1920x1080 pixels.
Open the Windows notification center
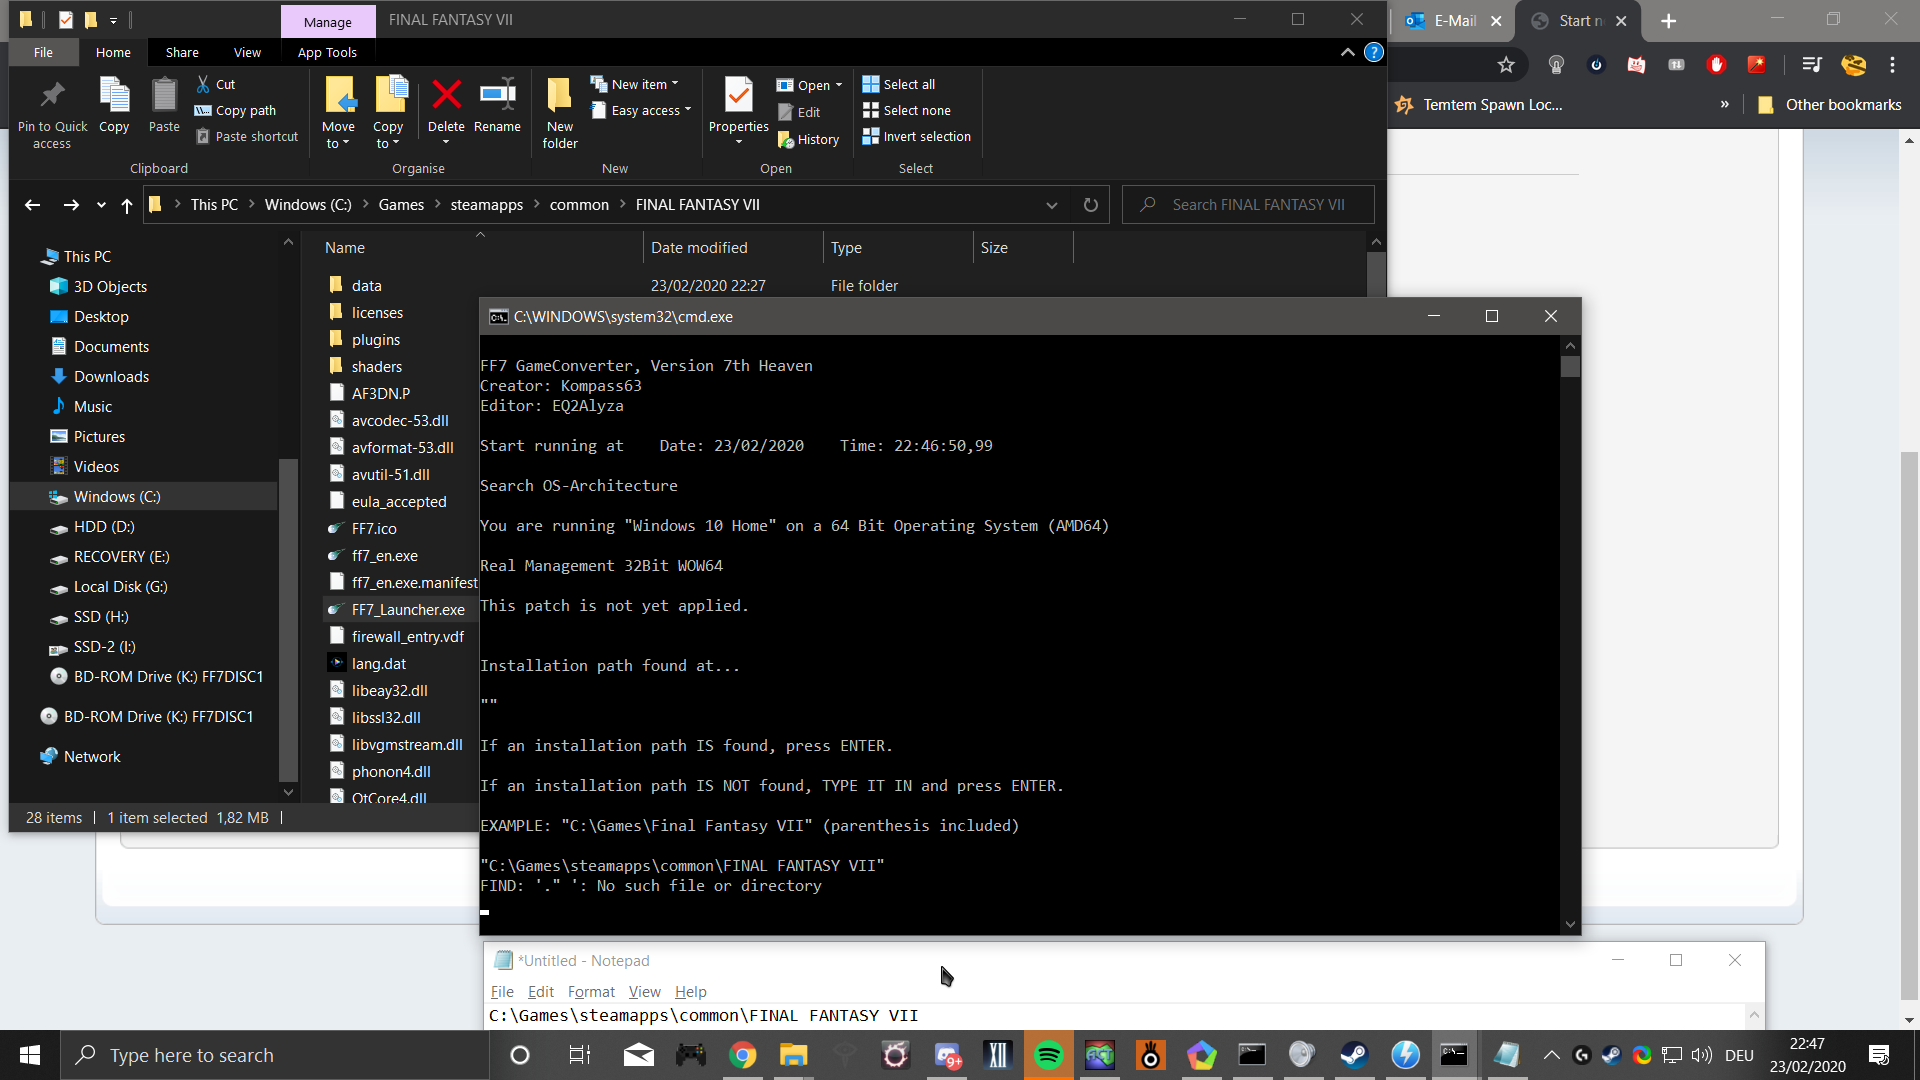pos(1879,1055)
